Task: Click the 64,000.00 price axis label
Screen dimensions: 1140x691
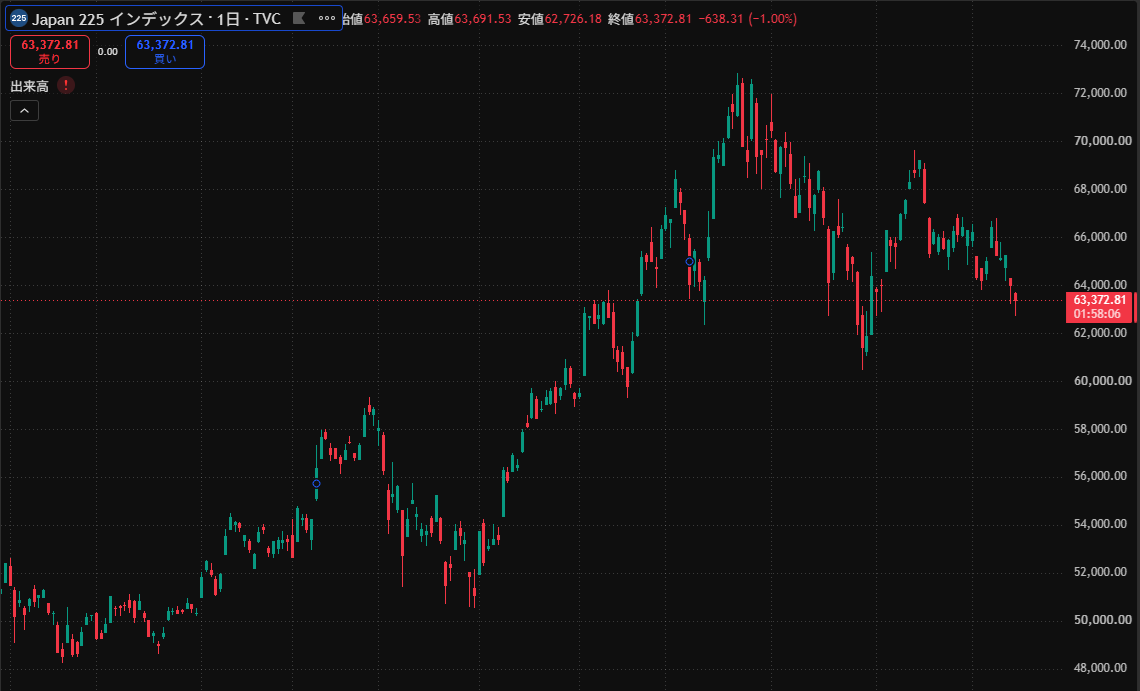Action: tap(1100, 285)
